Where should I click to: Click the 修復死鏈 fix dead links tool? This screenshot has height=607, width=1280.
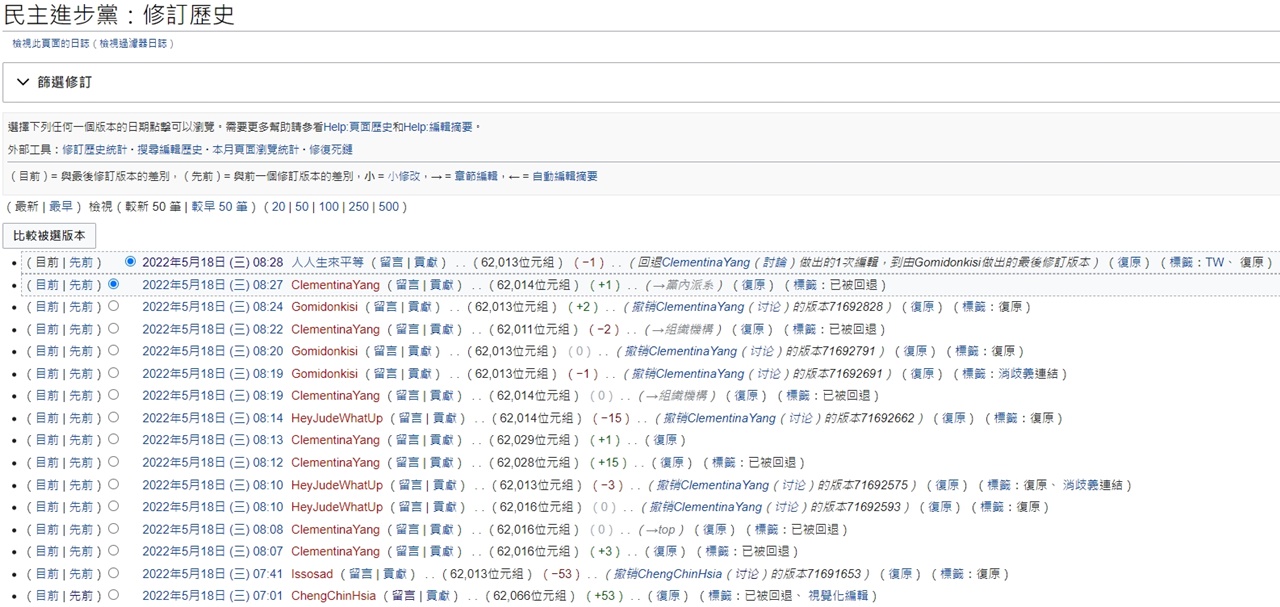[x=330, y=149]
